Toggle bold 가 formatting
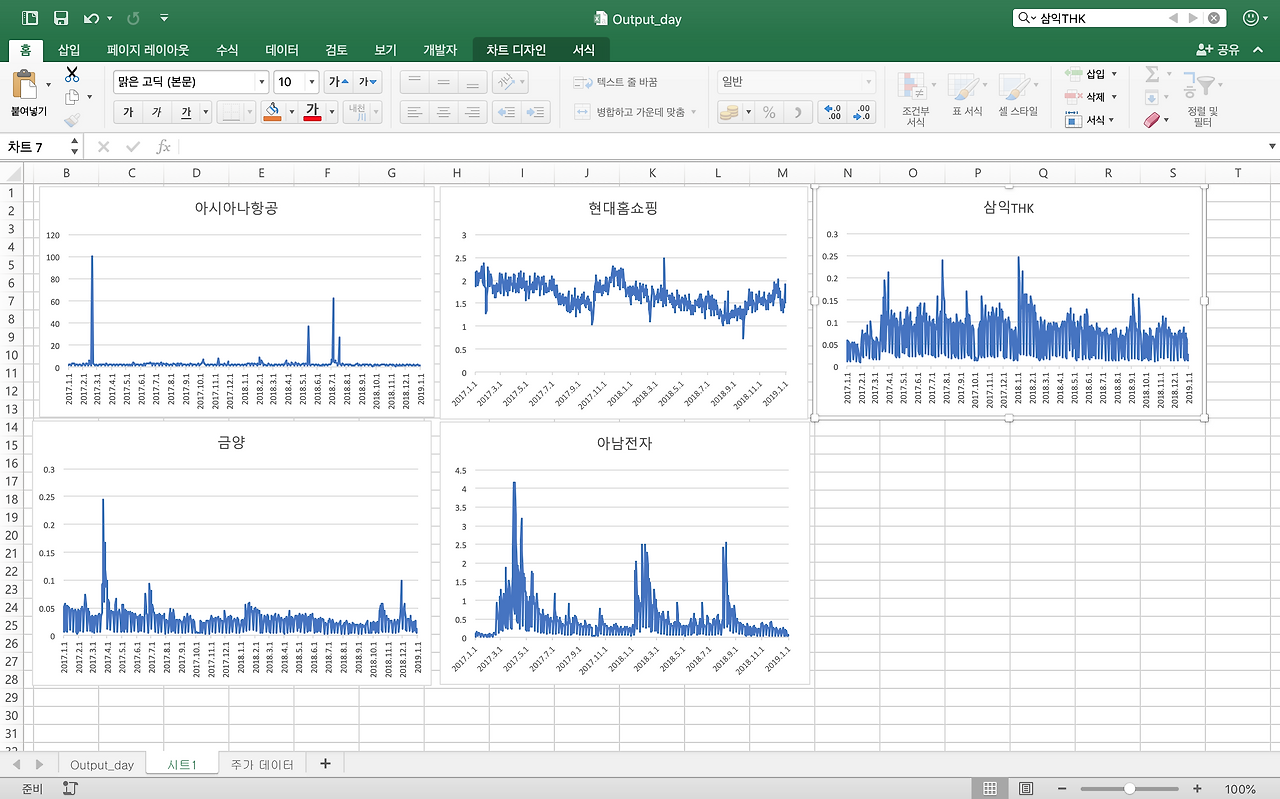The image size is (1280, 799). pyautogui.click(x=128, y=112)
